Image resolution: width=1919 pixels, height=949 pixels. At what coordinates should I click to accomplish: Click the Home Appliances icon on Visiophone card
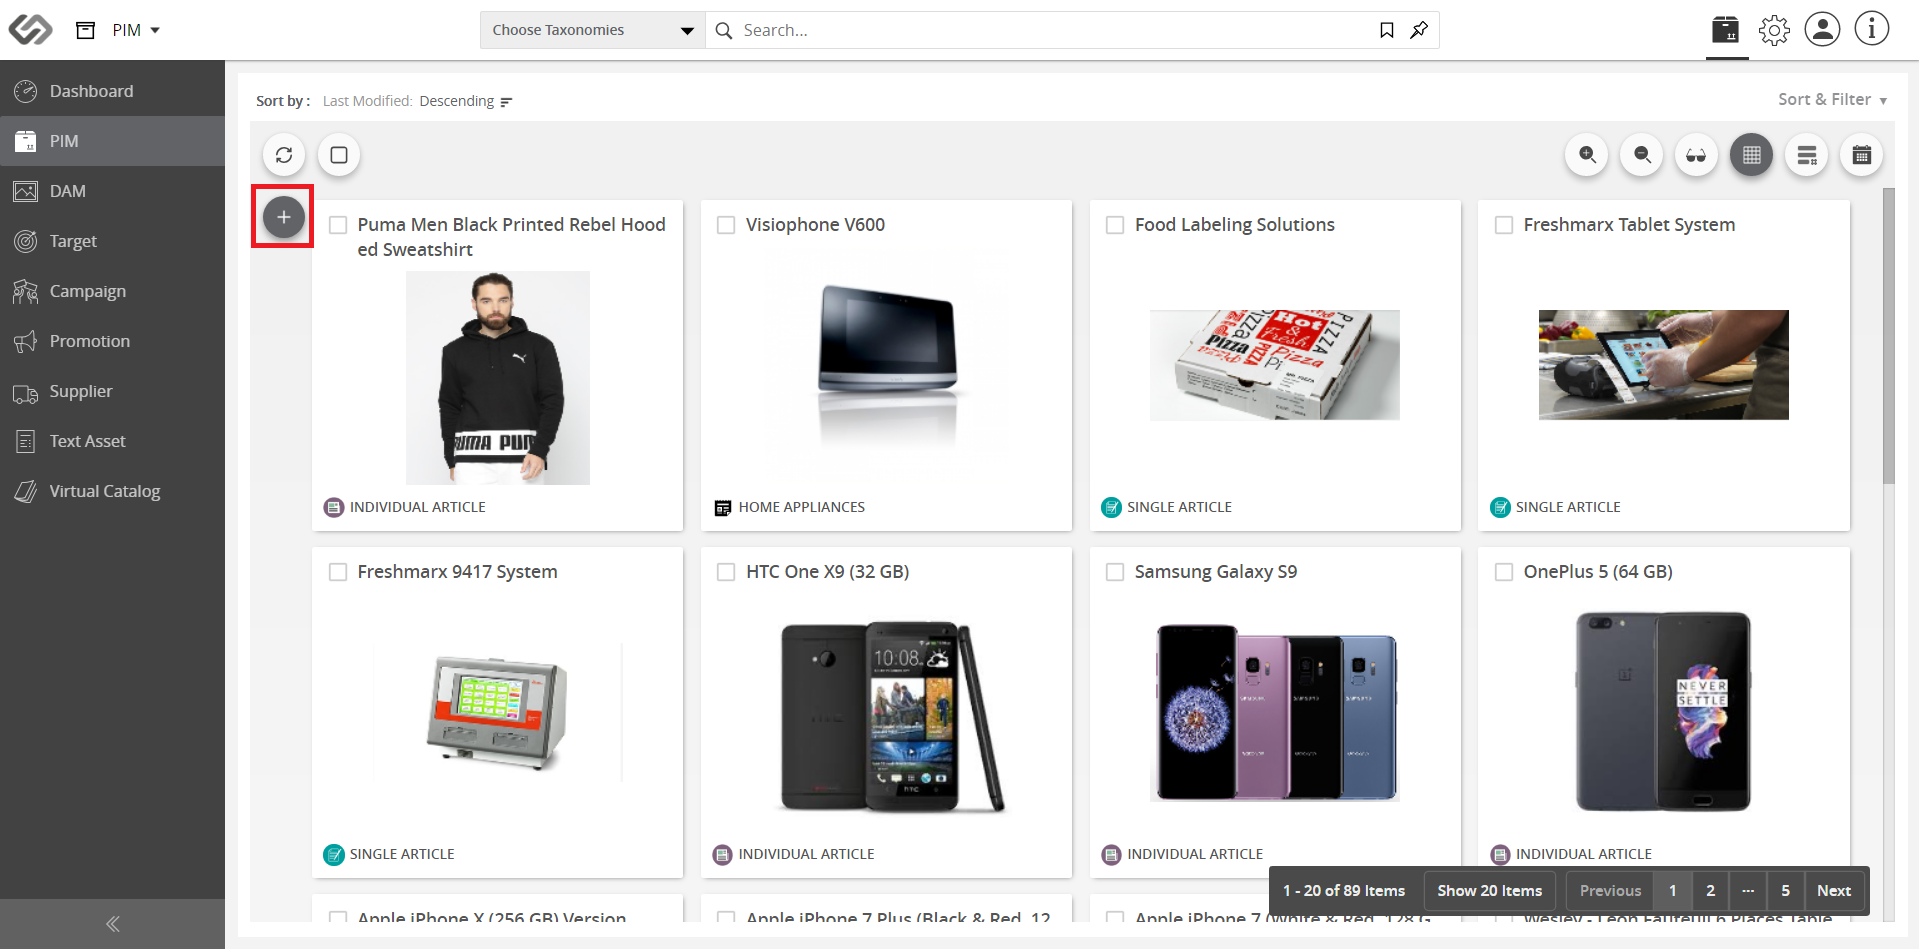pyautogui.click(x=723, y=508)
